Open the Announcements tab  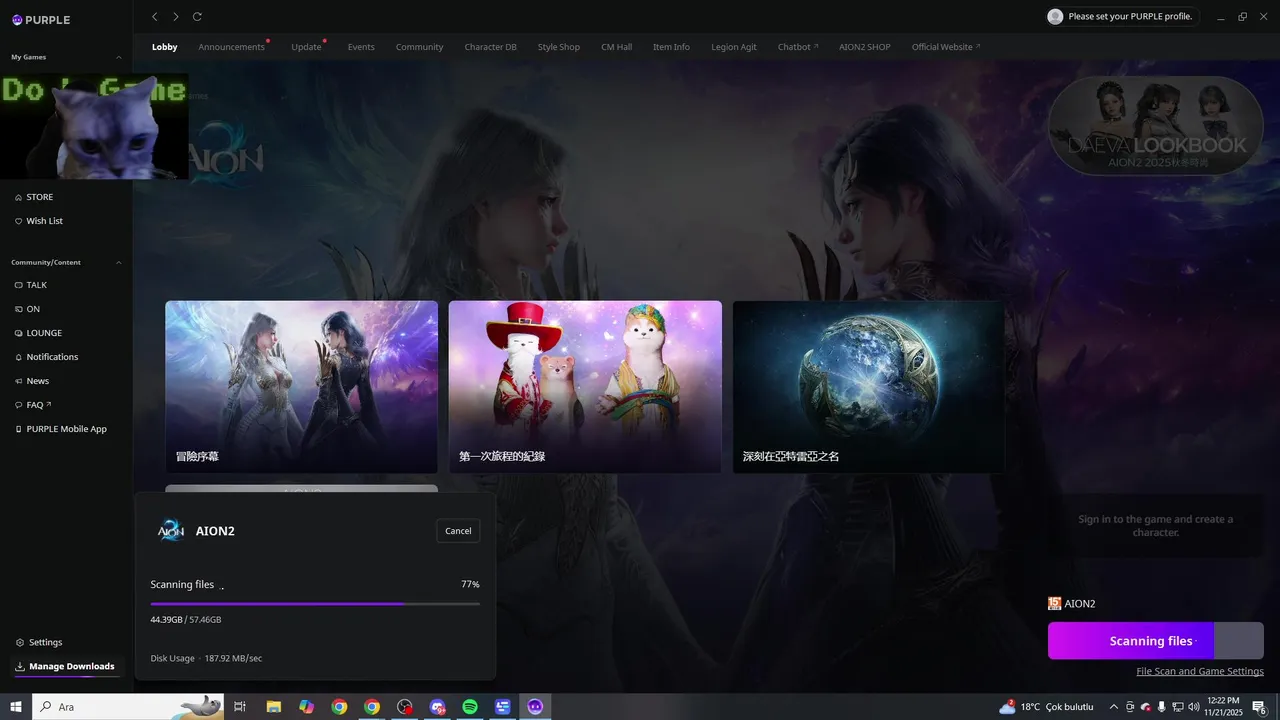pos(232,47)
